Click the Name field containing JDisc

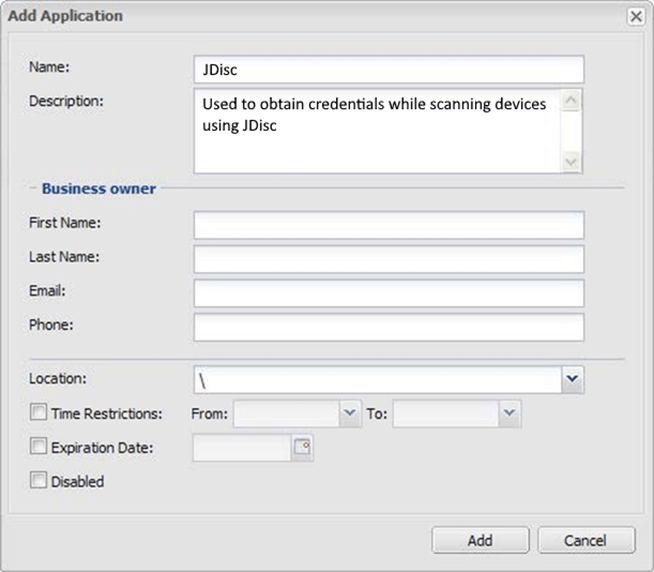click(389, 69)
